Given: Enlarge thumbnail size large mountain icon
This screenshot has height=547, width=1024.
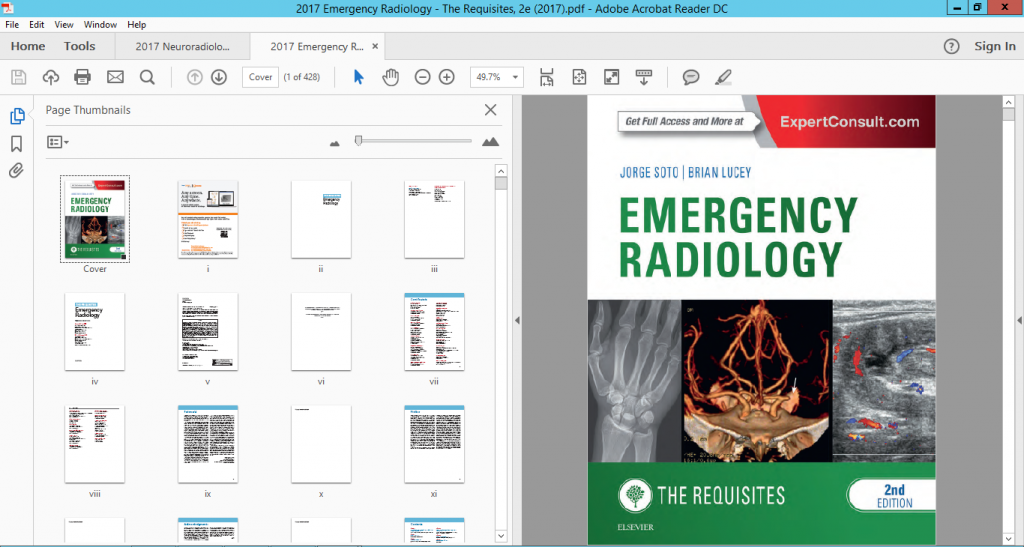Looking at the screenshot, I should click(490, 141).
